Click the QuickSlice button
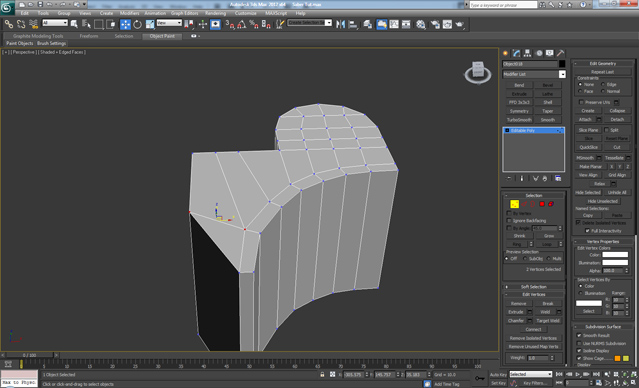The width and height of the screenshot is (639, 388). [x=588, y=147]
